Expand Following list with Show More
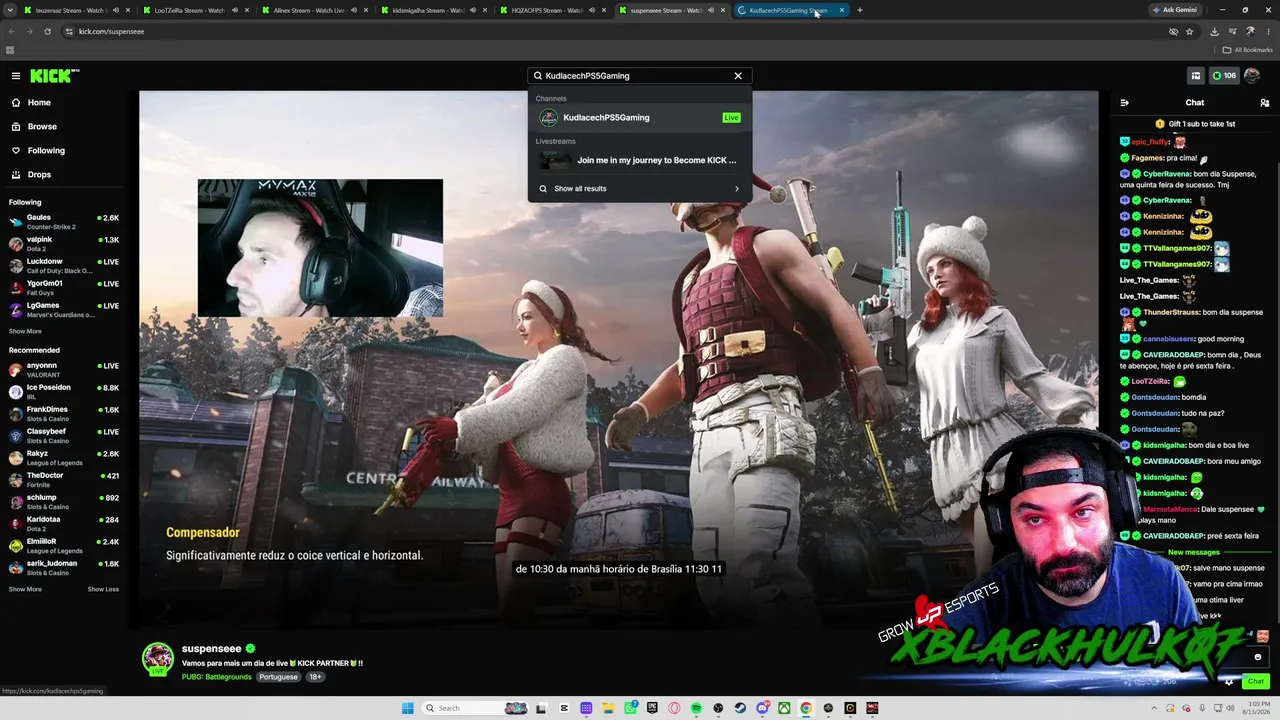The height and width of the screenshot is (720, 1280). point(25,331)
